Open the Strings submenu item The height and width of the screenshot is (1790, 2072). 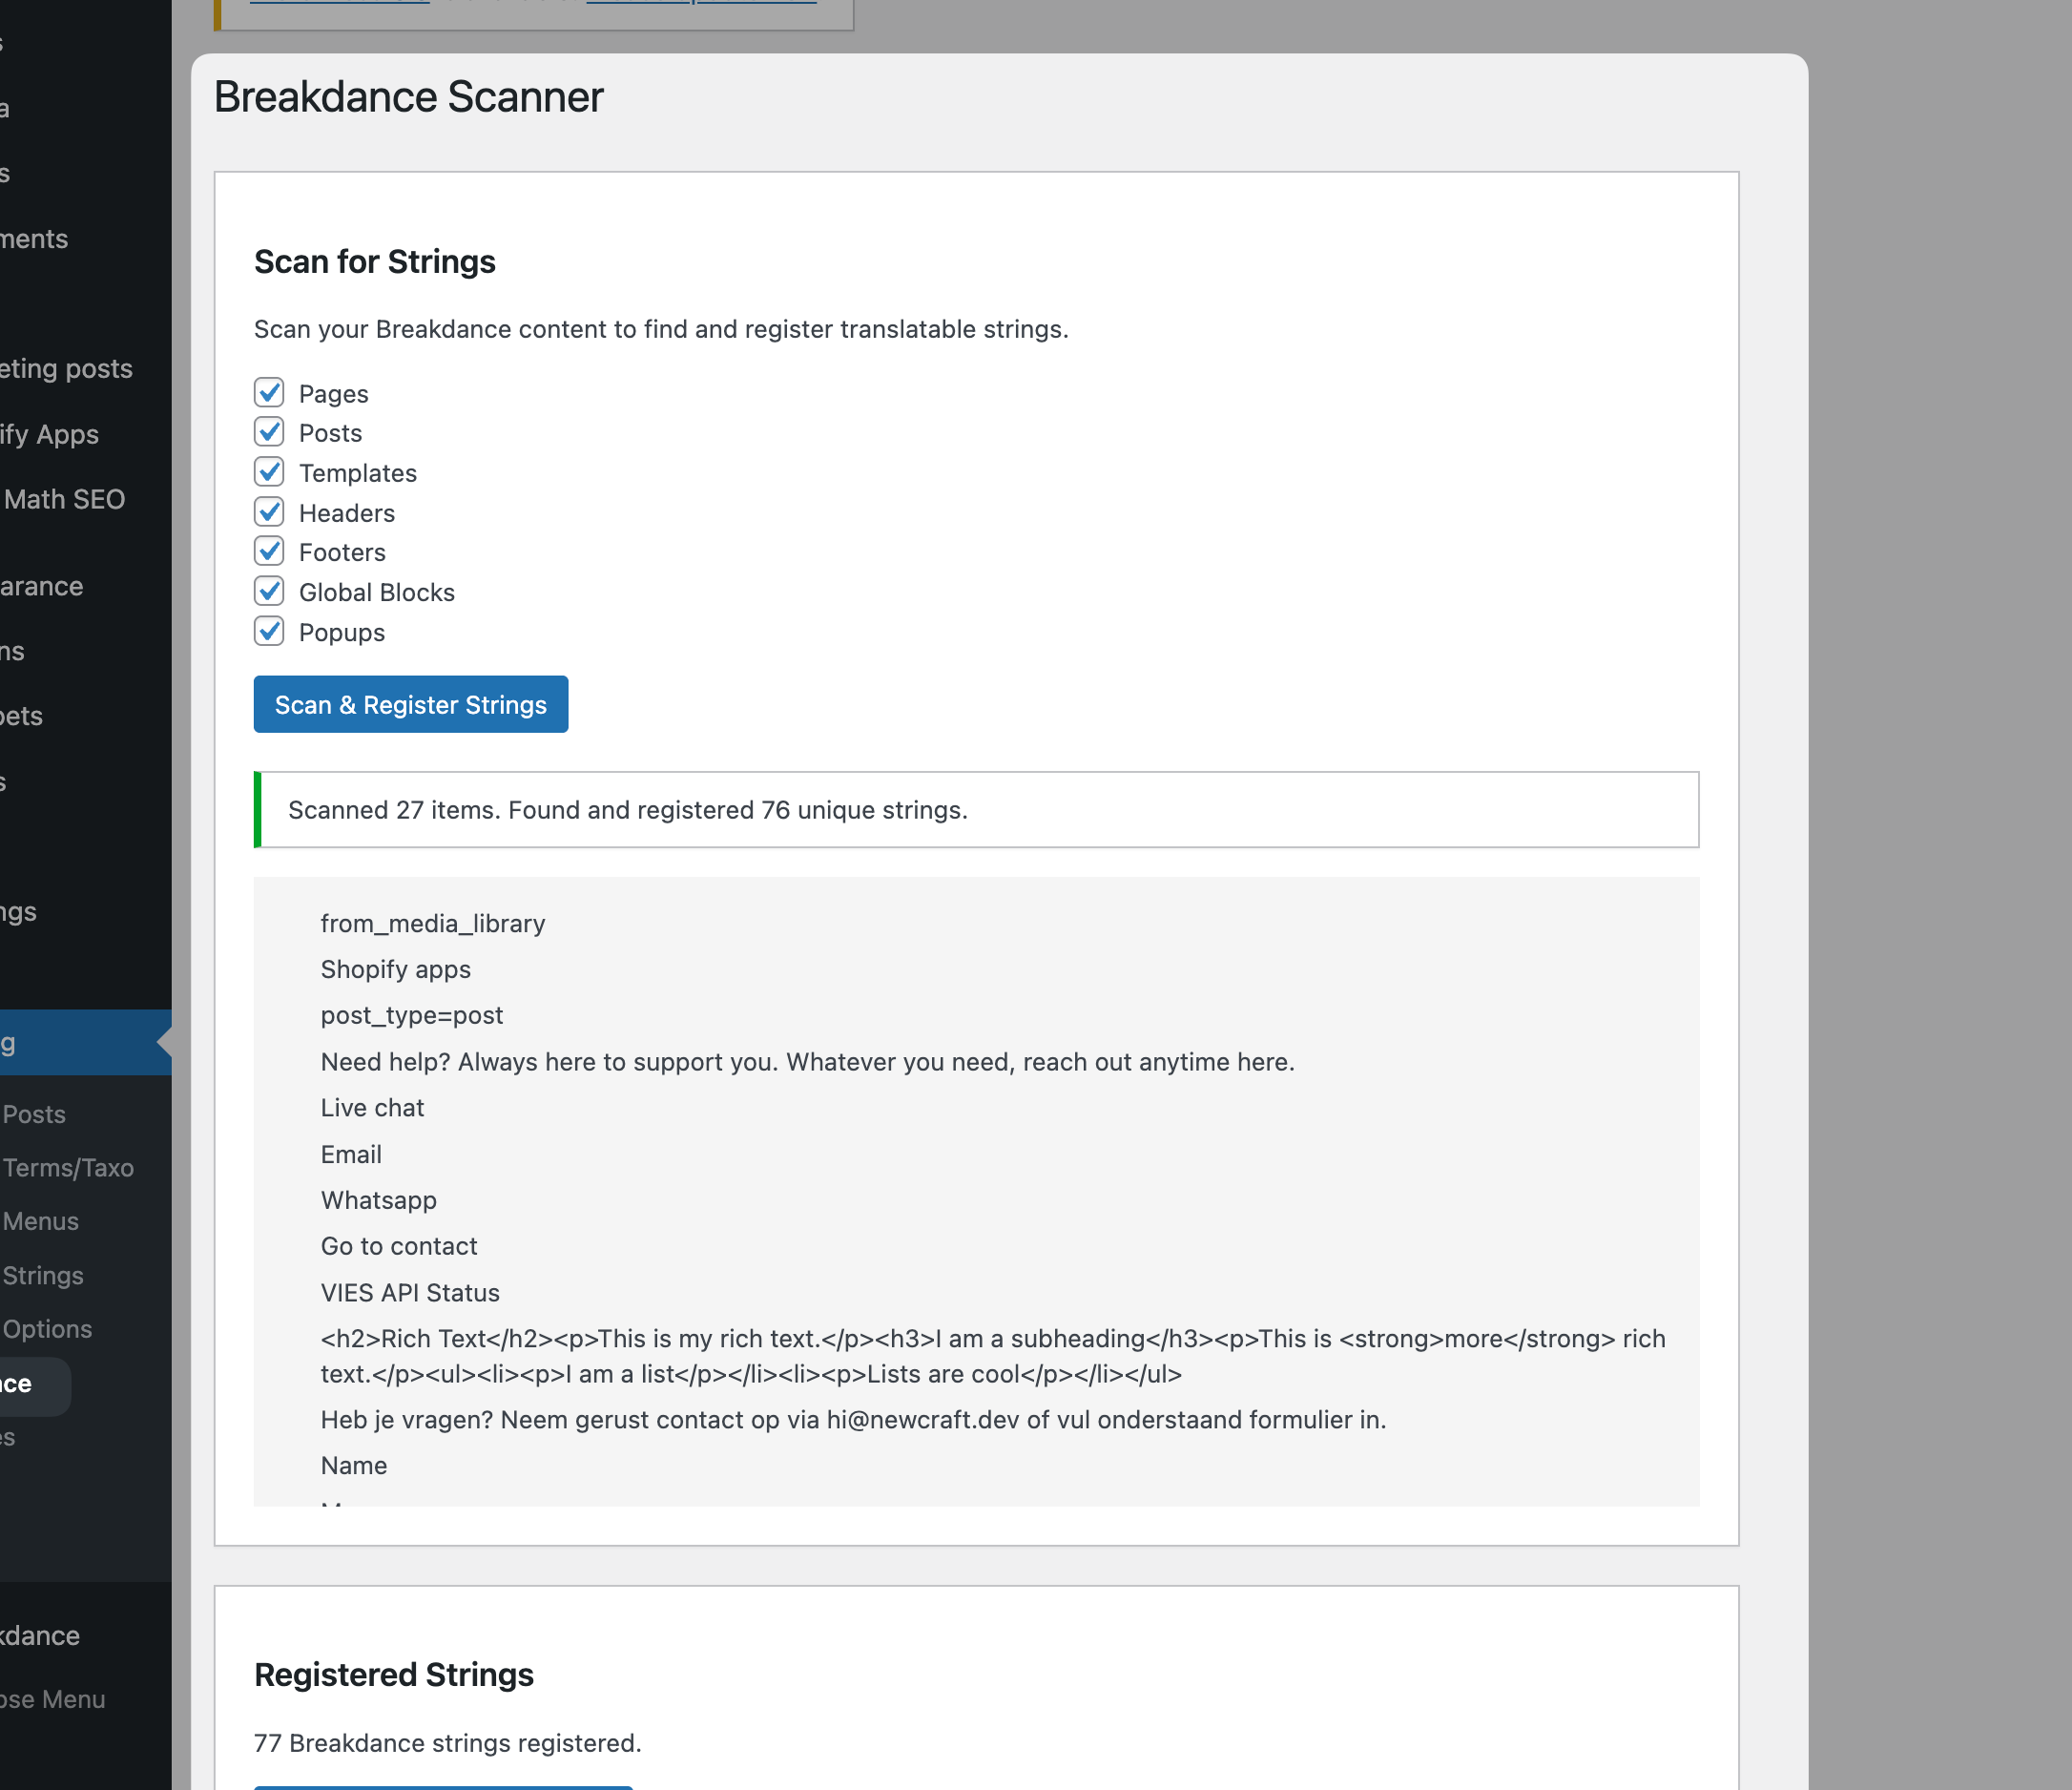(43, 1275)
